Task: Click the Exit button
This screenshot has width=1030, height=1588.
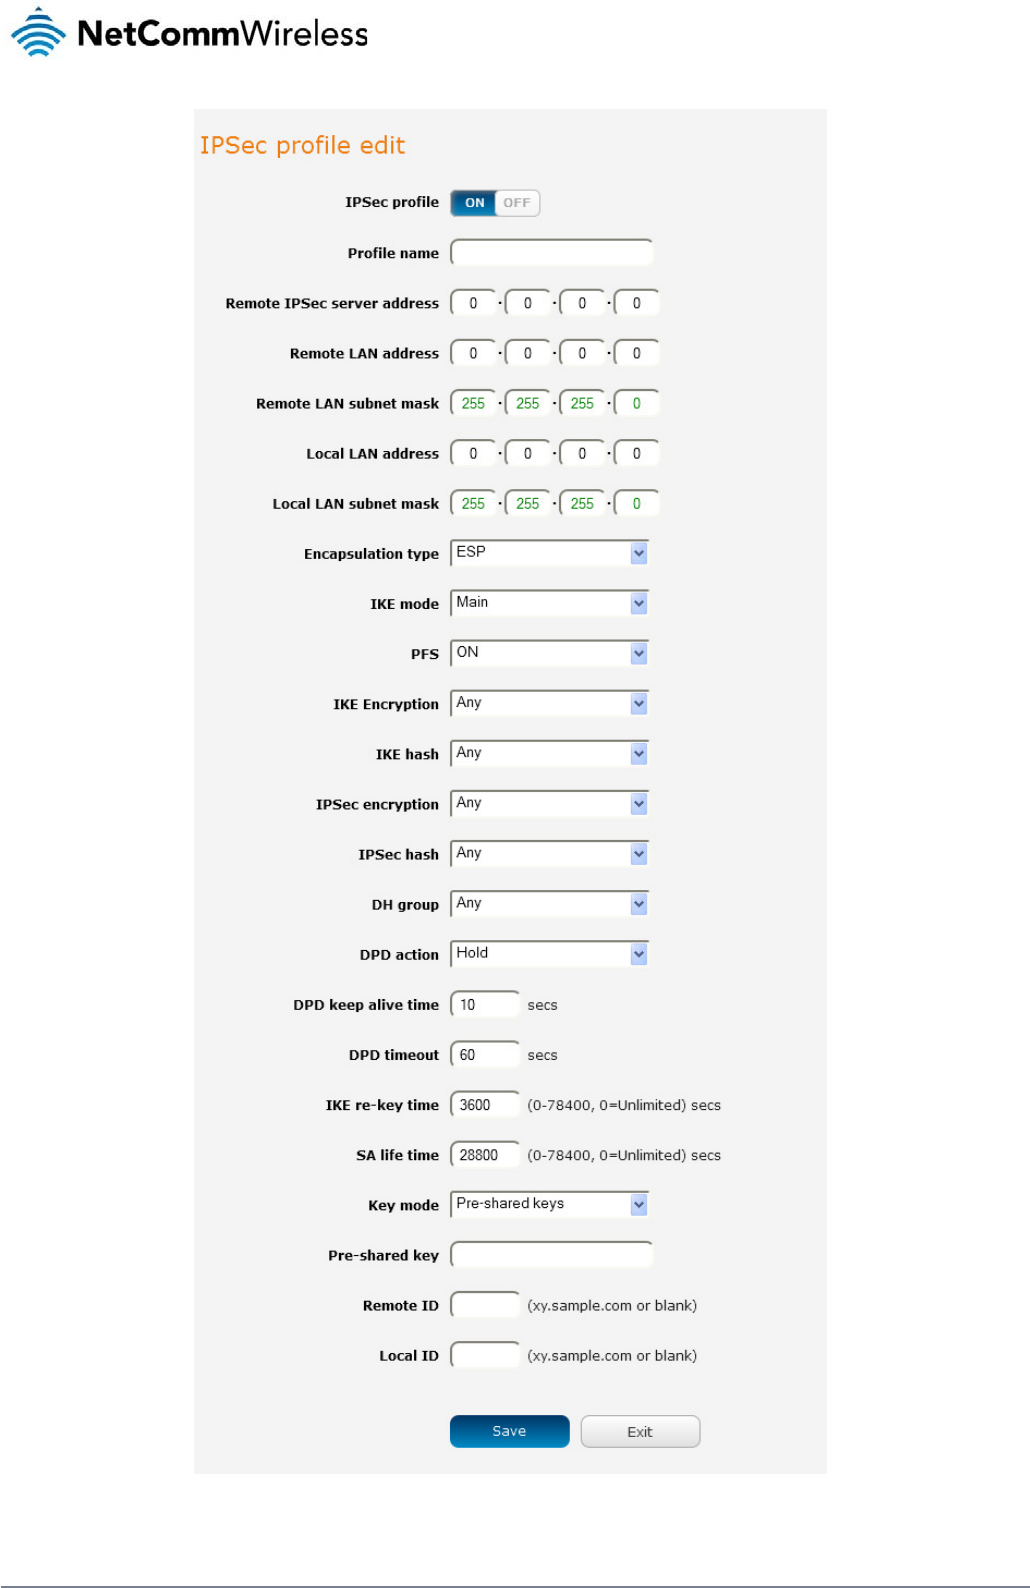Action: coord(640,1432)
